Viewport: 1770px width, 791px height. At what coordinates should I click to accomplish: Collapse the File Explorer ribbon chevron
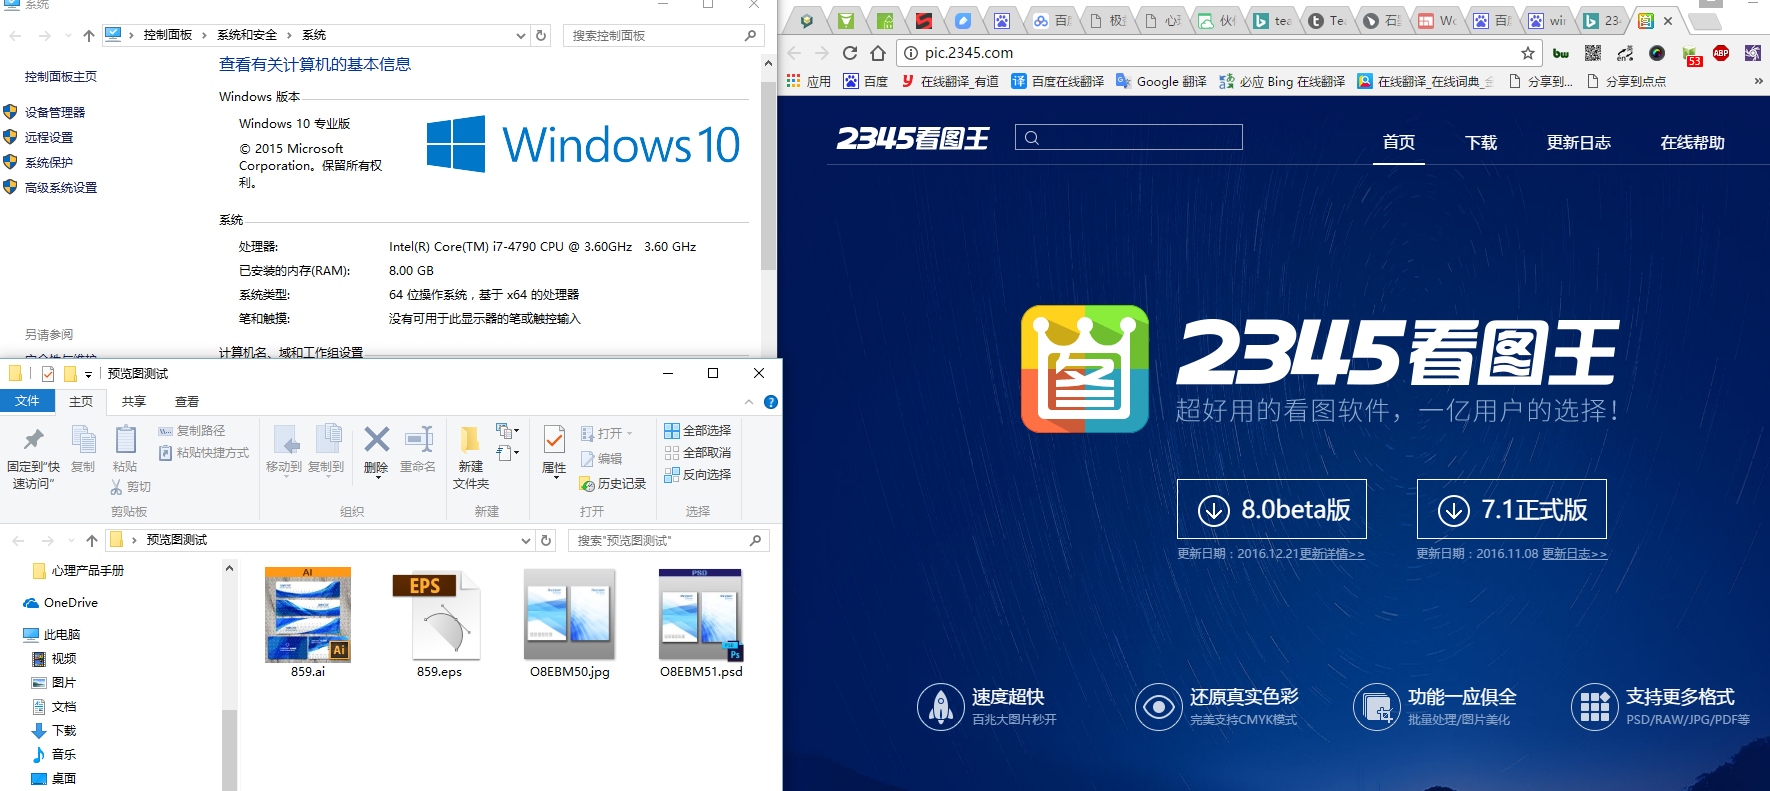[749, 402]
